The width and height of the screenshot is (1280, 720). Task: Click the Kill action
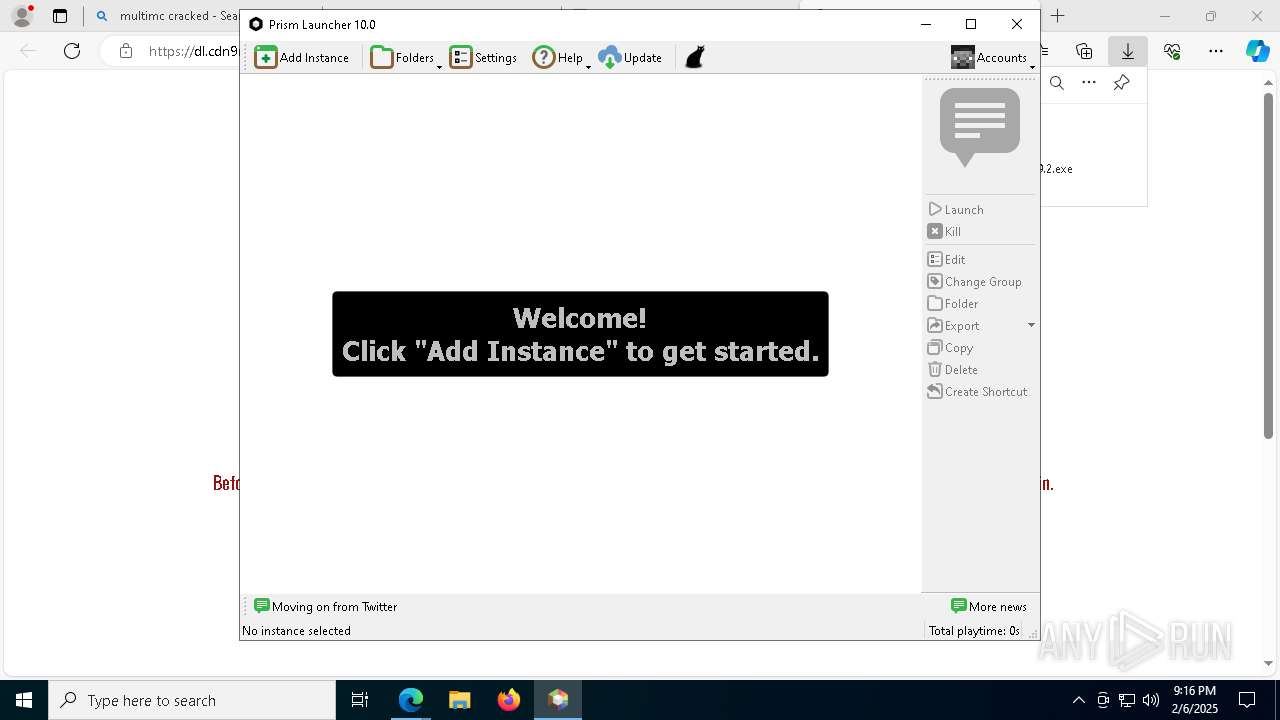click(x=944, y=231)
